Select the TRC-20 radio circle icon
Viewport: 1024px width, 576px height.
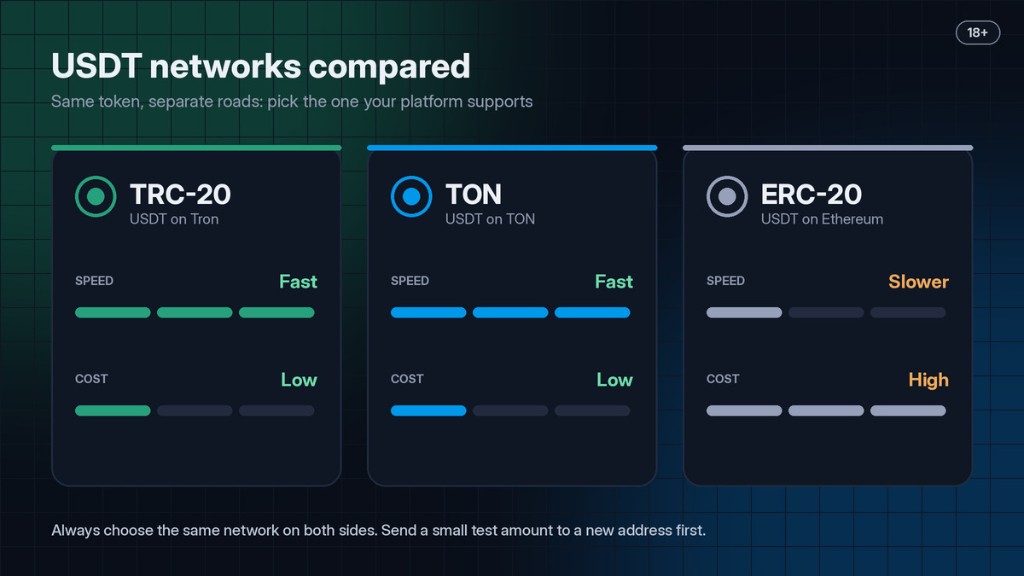coord(95,197)
